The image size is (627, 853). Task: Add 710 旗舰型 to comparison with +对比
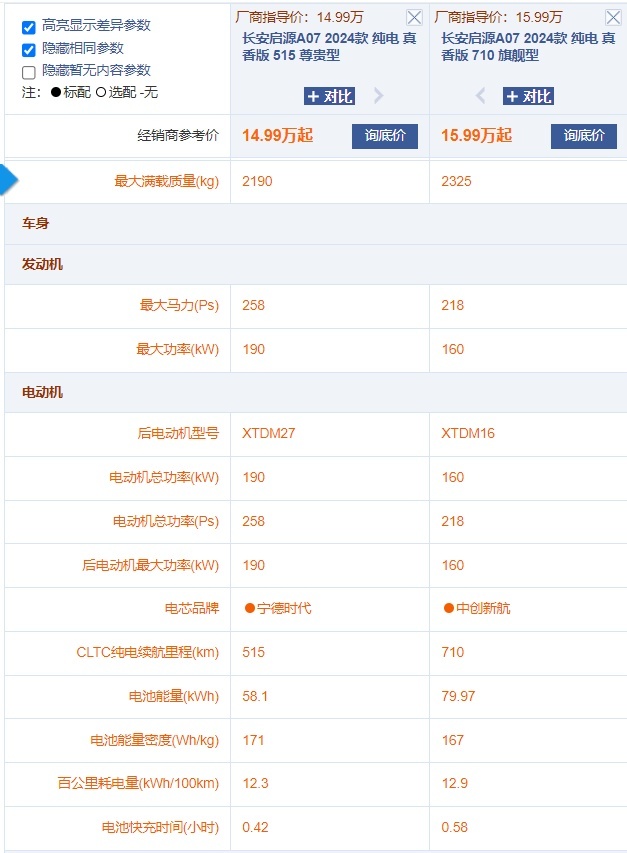tap(529, 96)
